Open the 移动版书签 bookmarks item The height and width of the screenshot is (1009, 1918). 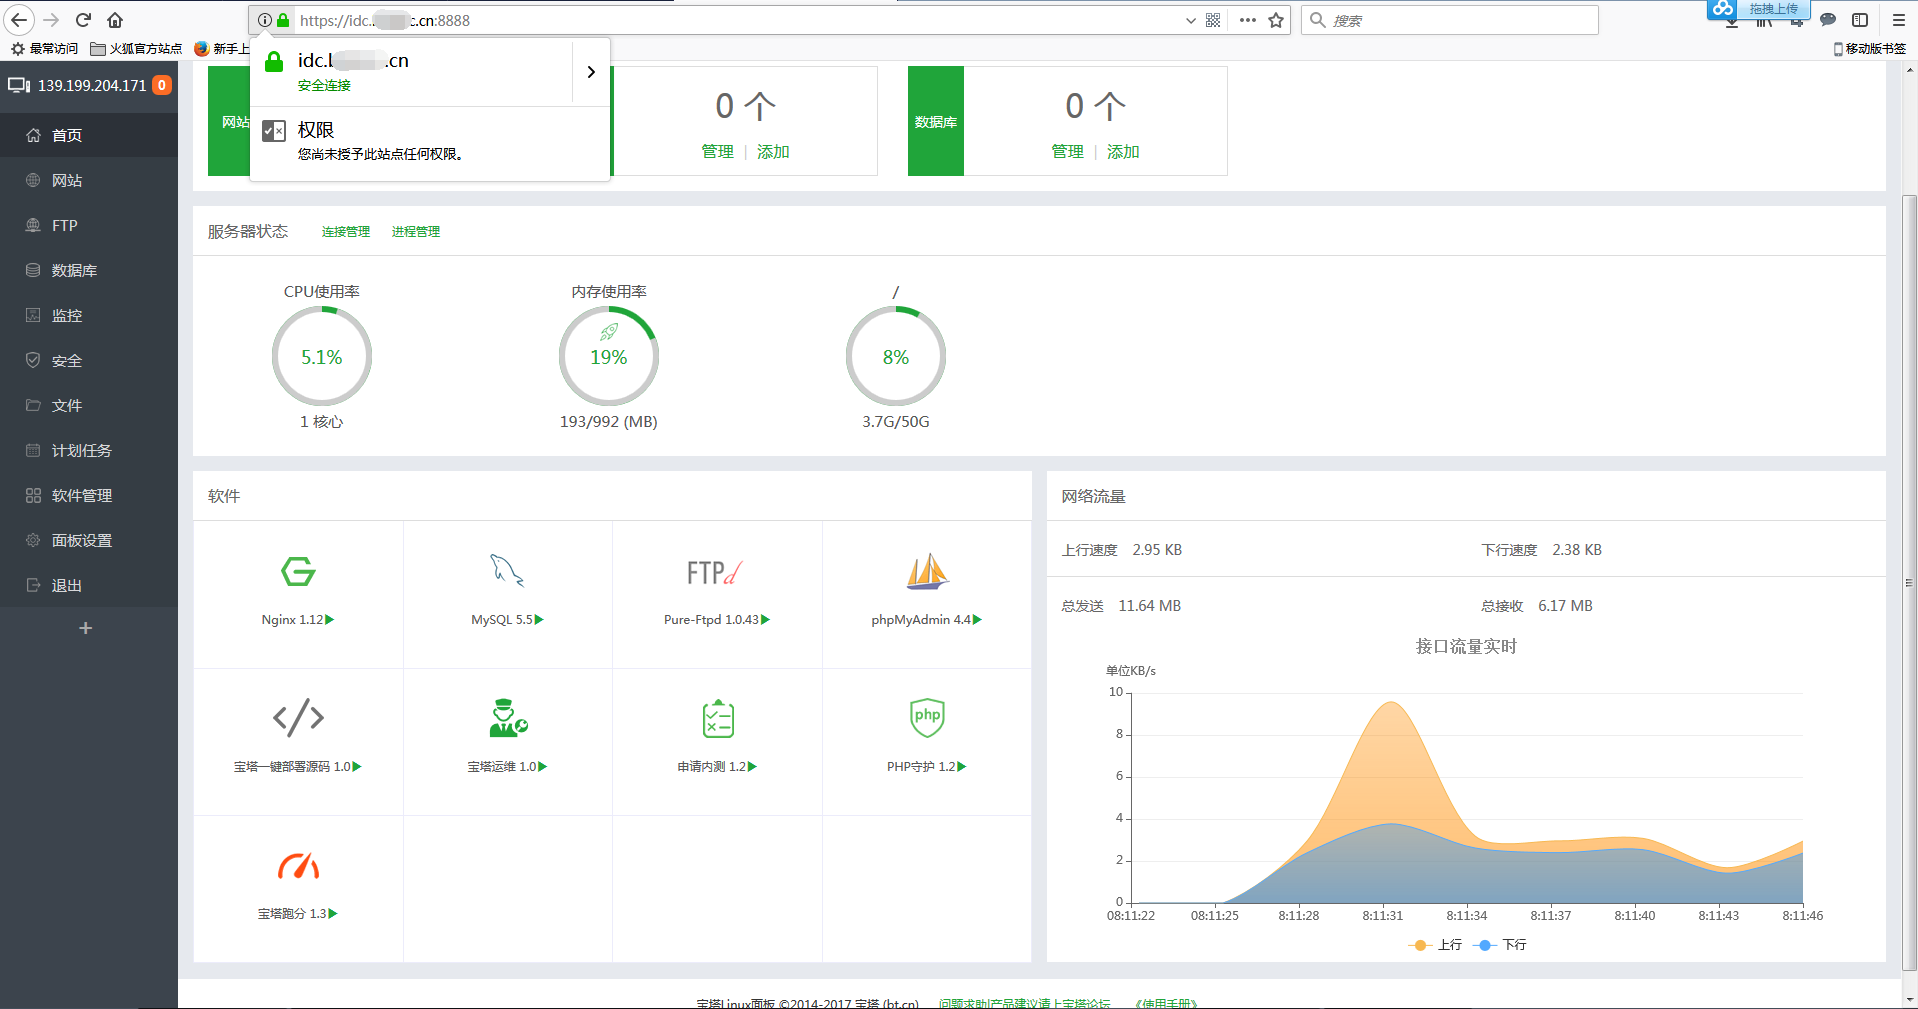1870,48
